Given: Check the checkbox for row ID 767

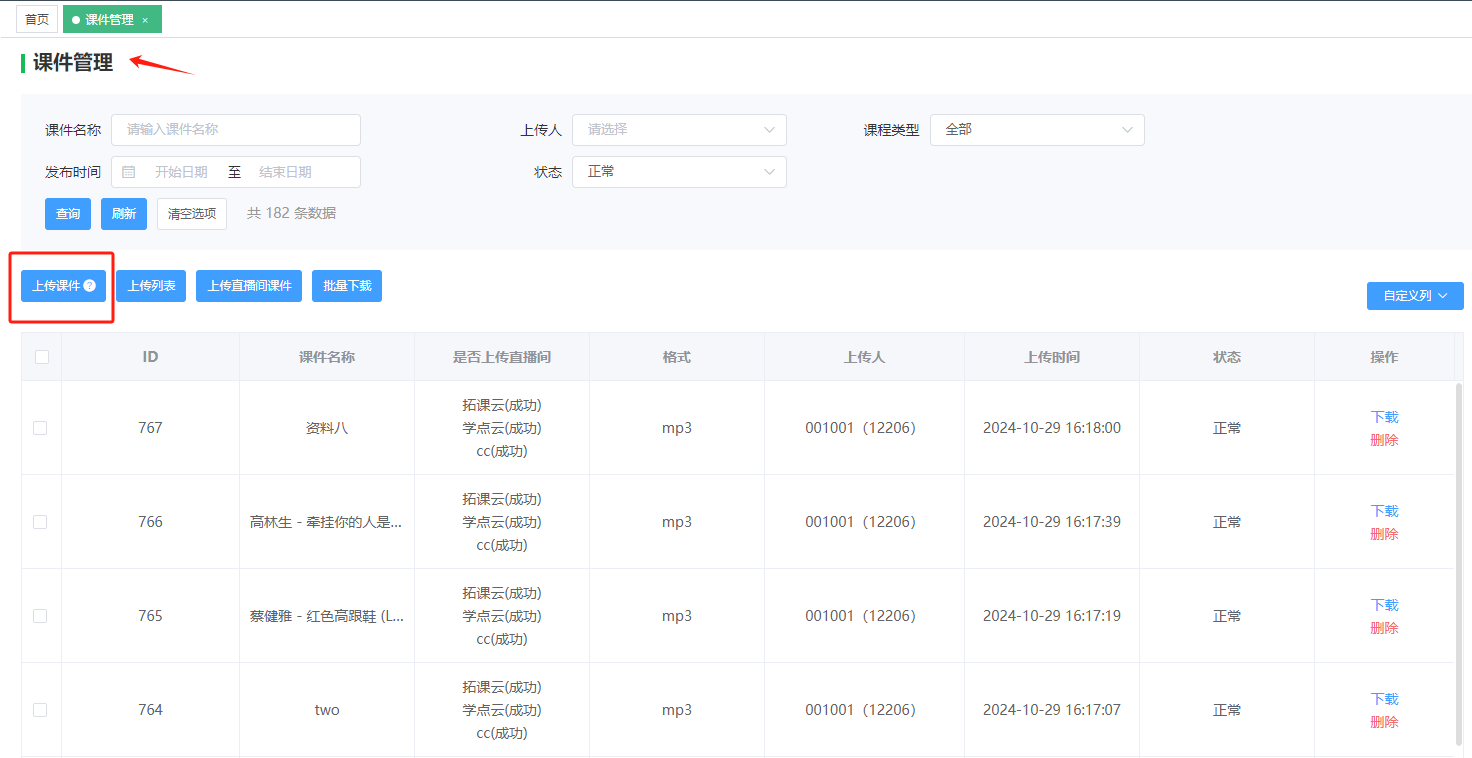Looking at the screenshot, I should [x=40, y=428].
